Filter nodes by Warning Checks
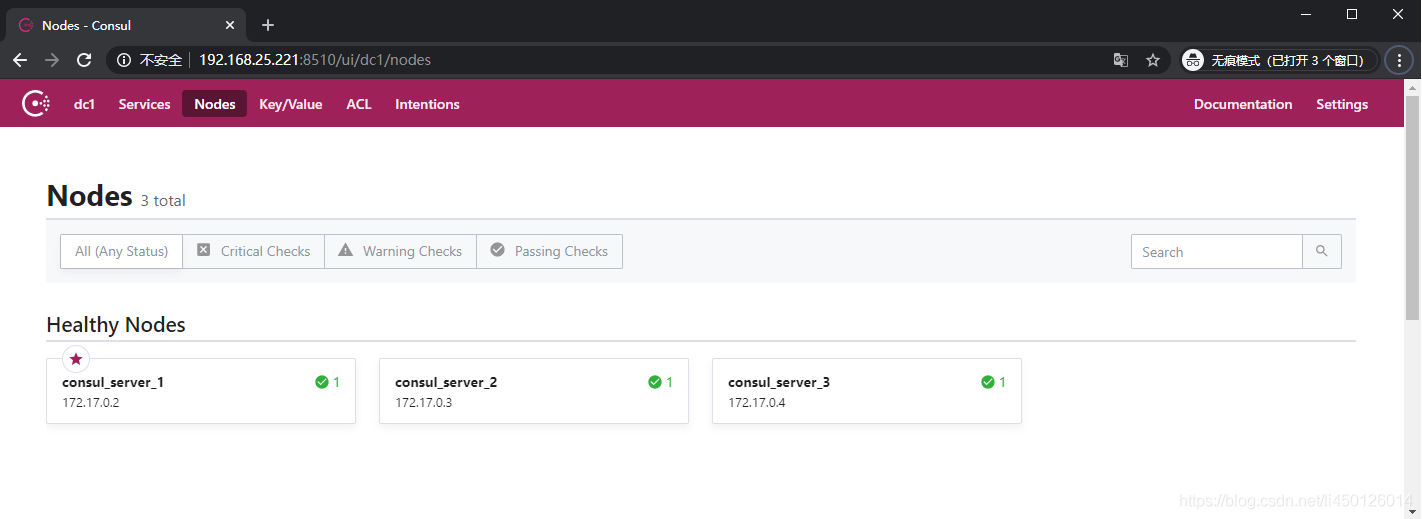 [401, 252]
